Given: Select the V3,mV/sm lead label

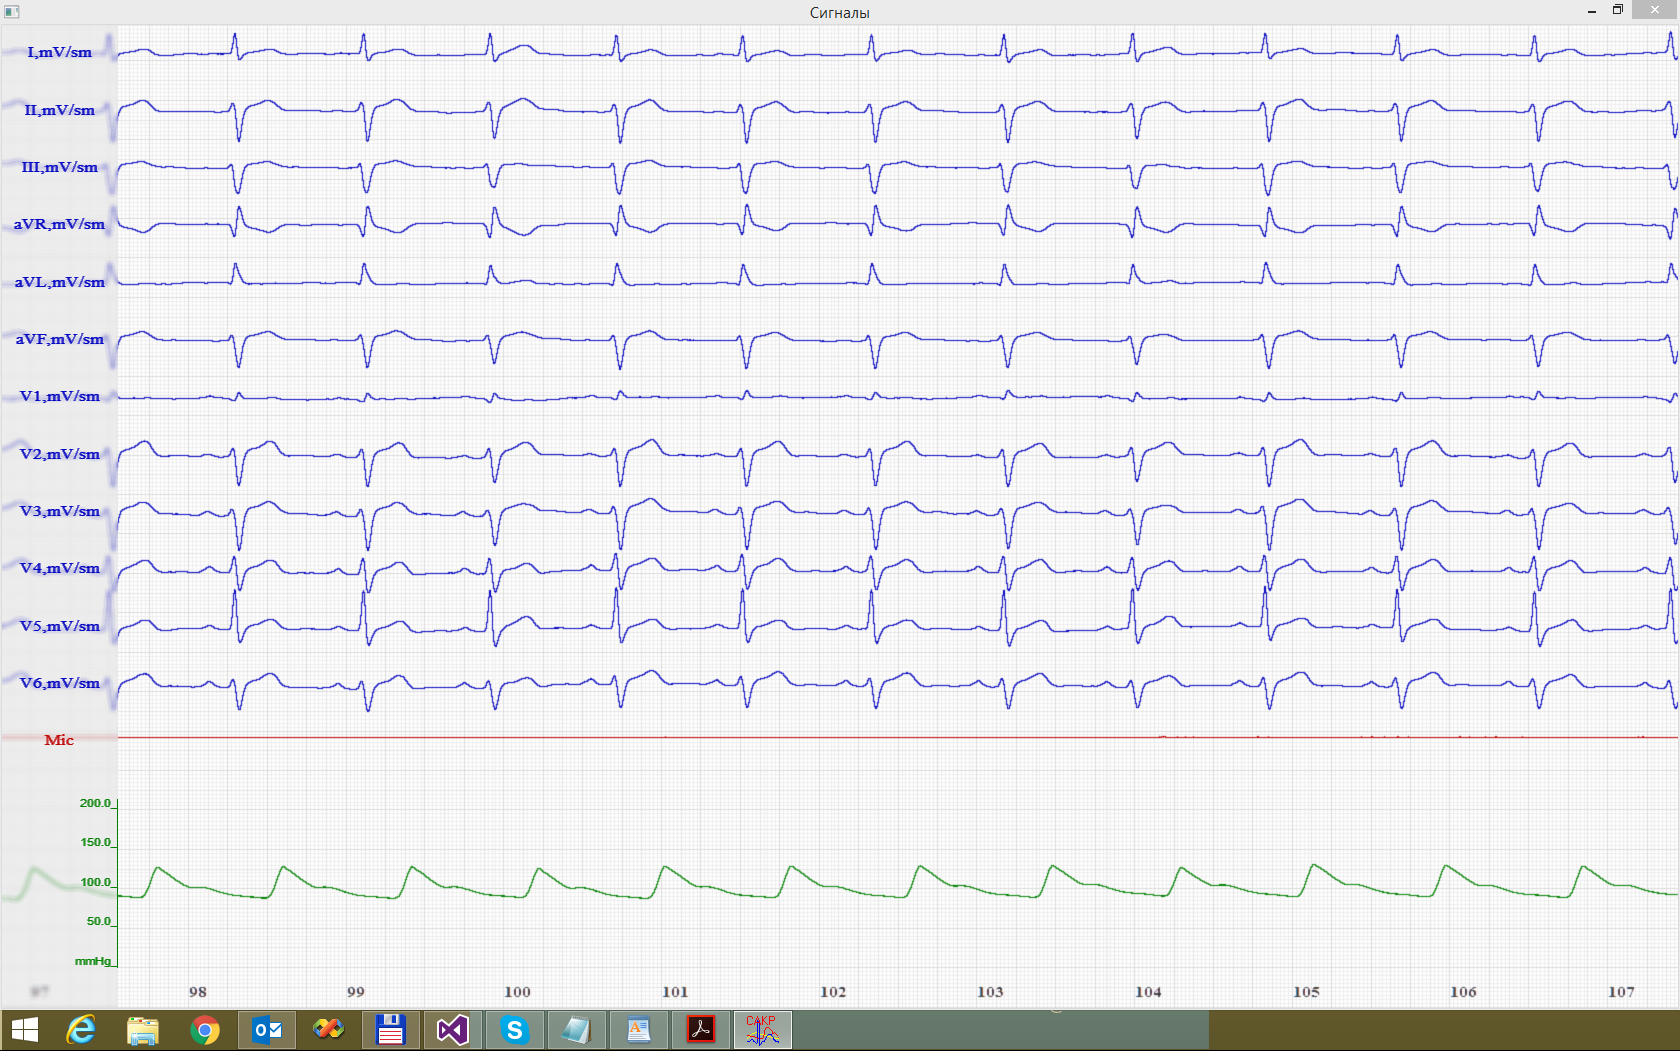Looking at the screenshot, I should (59, 511).
